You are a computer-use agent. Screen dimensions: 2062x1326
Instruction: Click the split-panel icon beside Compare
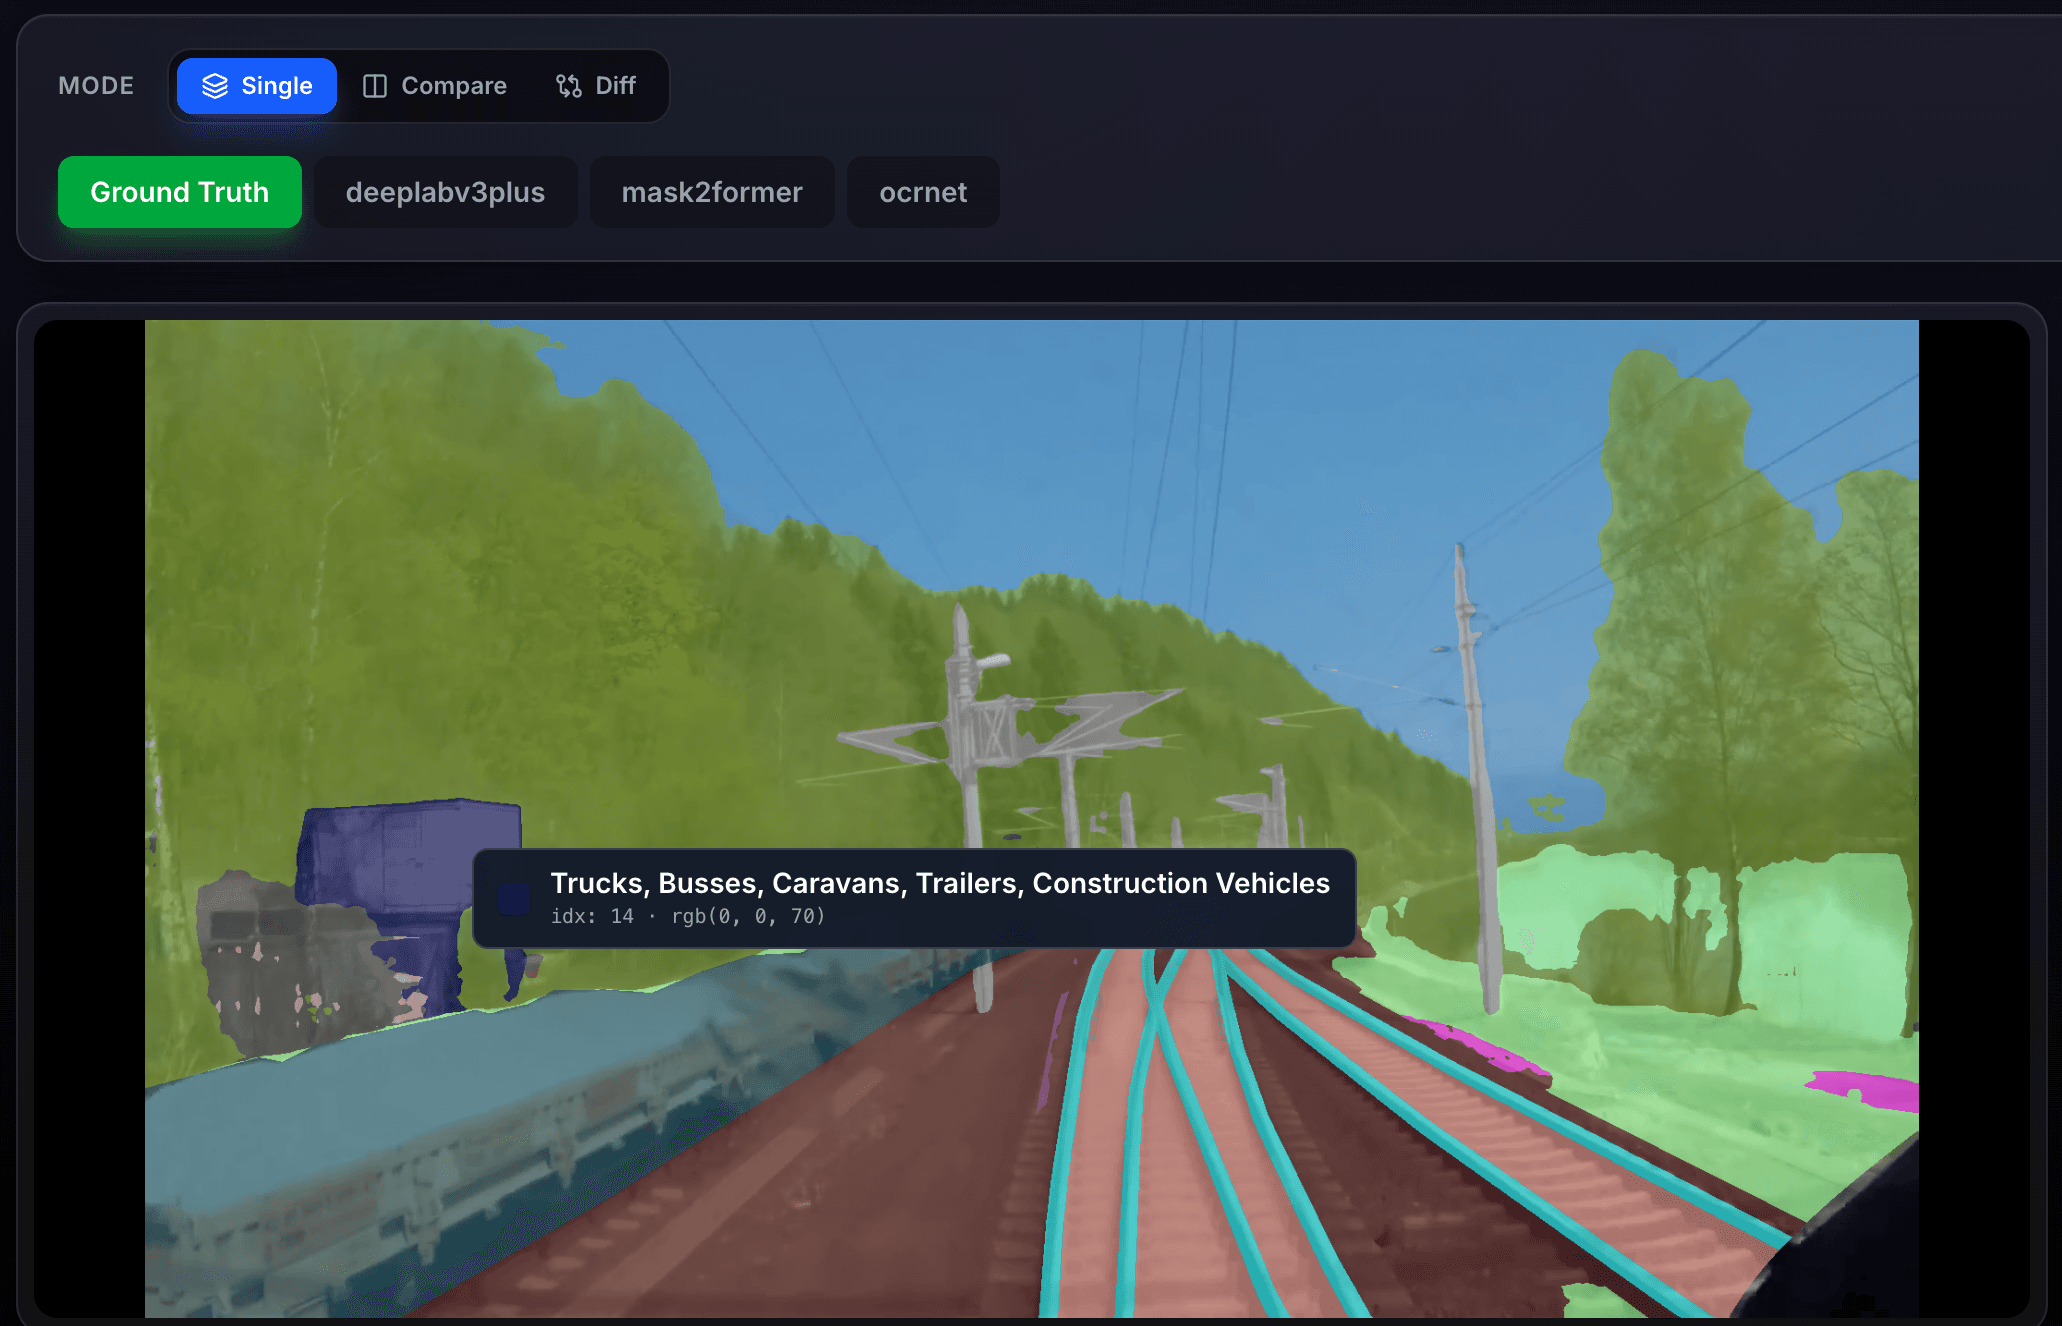(375, 86)
